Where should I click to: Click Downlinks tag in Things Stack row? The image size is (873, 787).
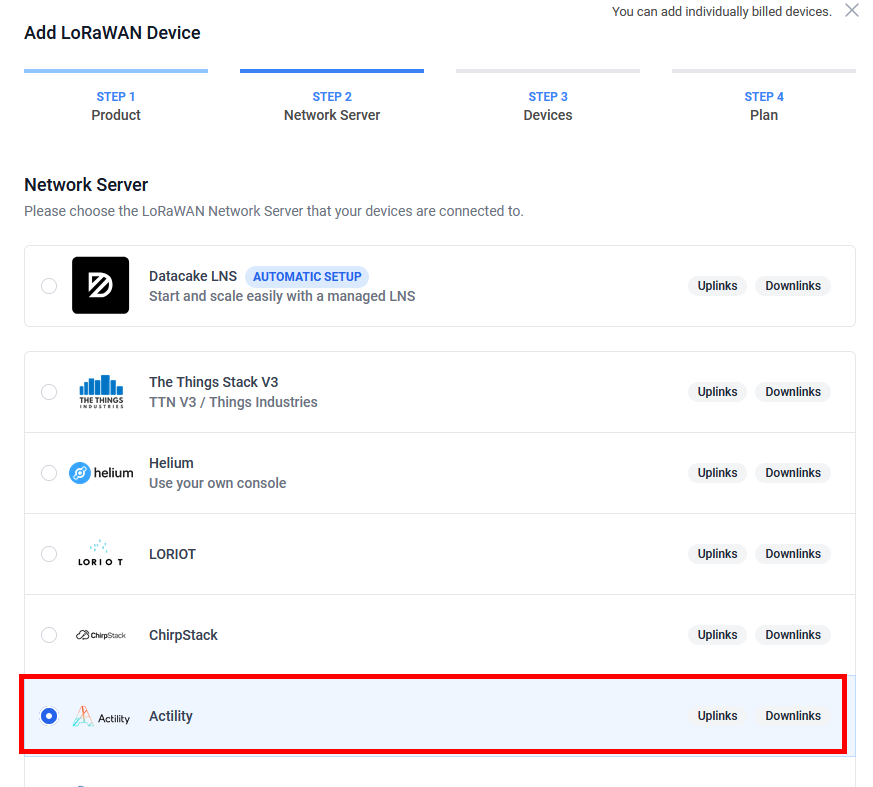pos(793,392)
